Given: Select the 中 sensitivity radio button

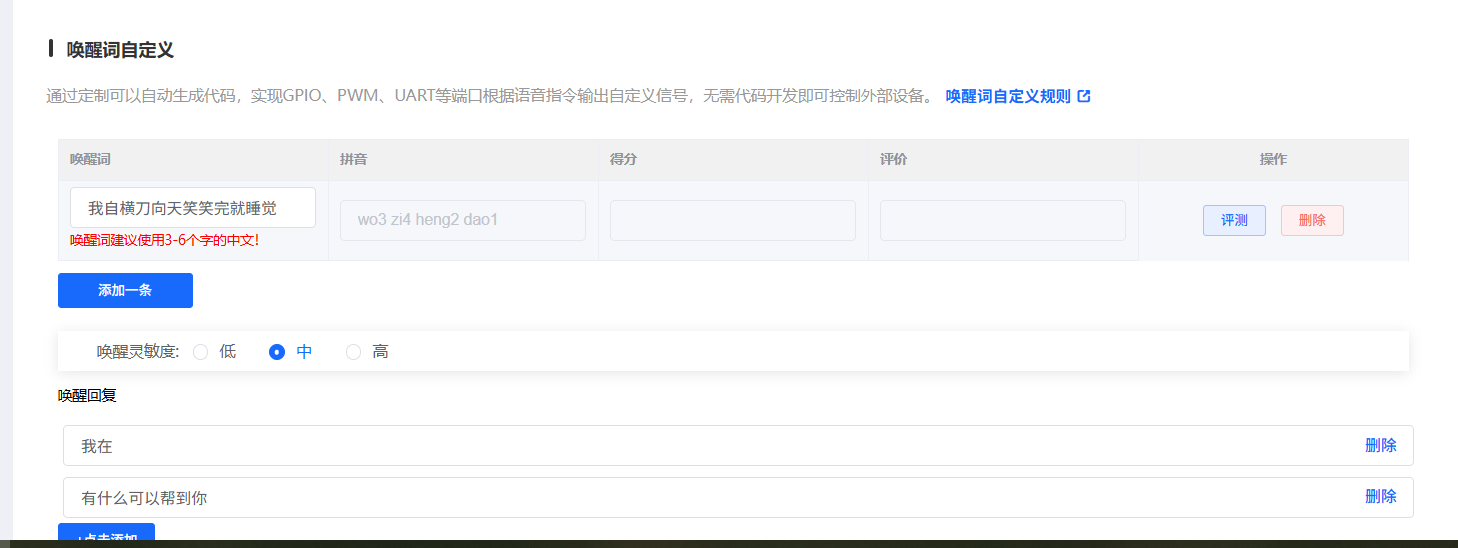Looking at the screenshot, I should [x=277, y=352].
